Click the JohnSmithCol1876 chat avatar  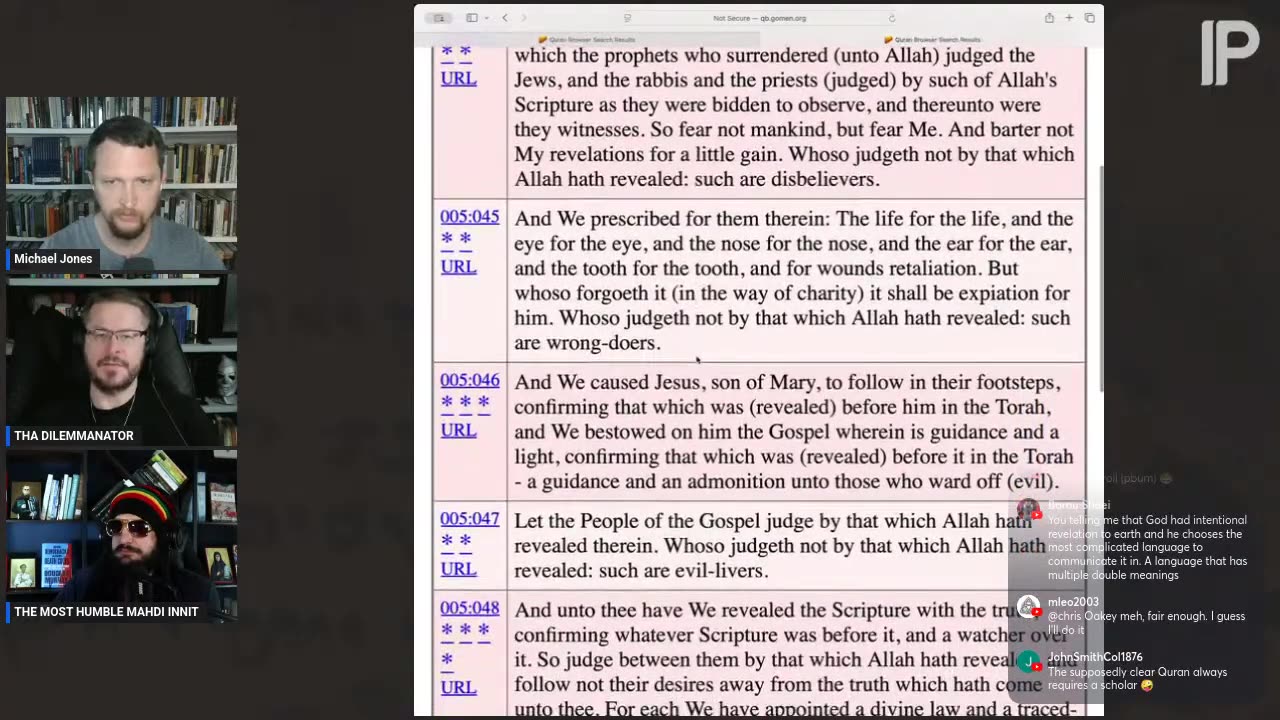(1028, 662)
